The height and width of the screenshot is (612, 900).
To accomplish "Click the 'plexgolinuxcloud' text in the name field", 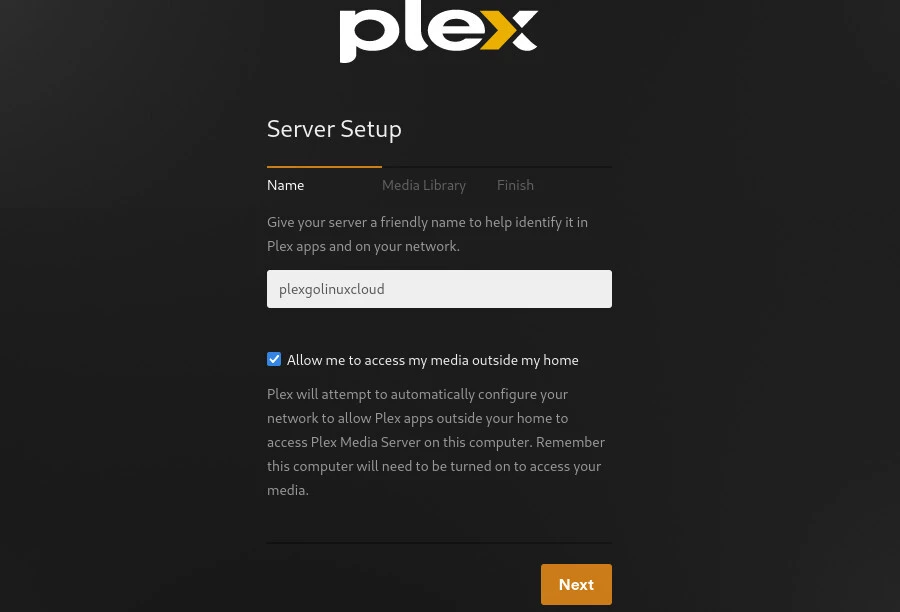I will click(331, 289).
